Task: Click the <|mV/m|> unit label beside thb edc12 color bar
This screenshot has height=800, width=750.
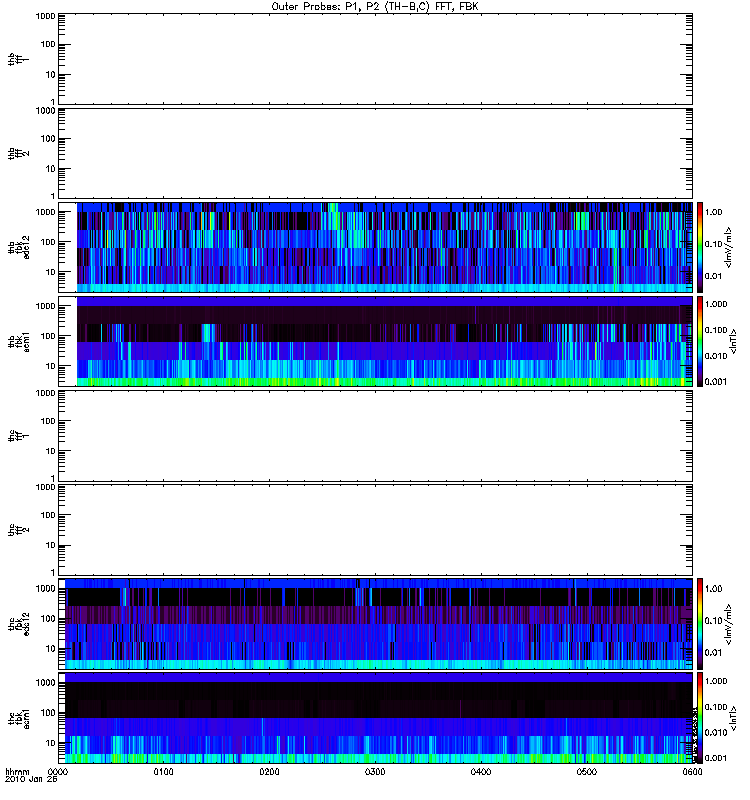Action: click(x=729, y=247)
